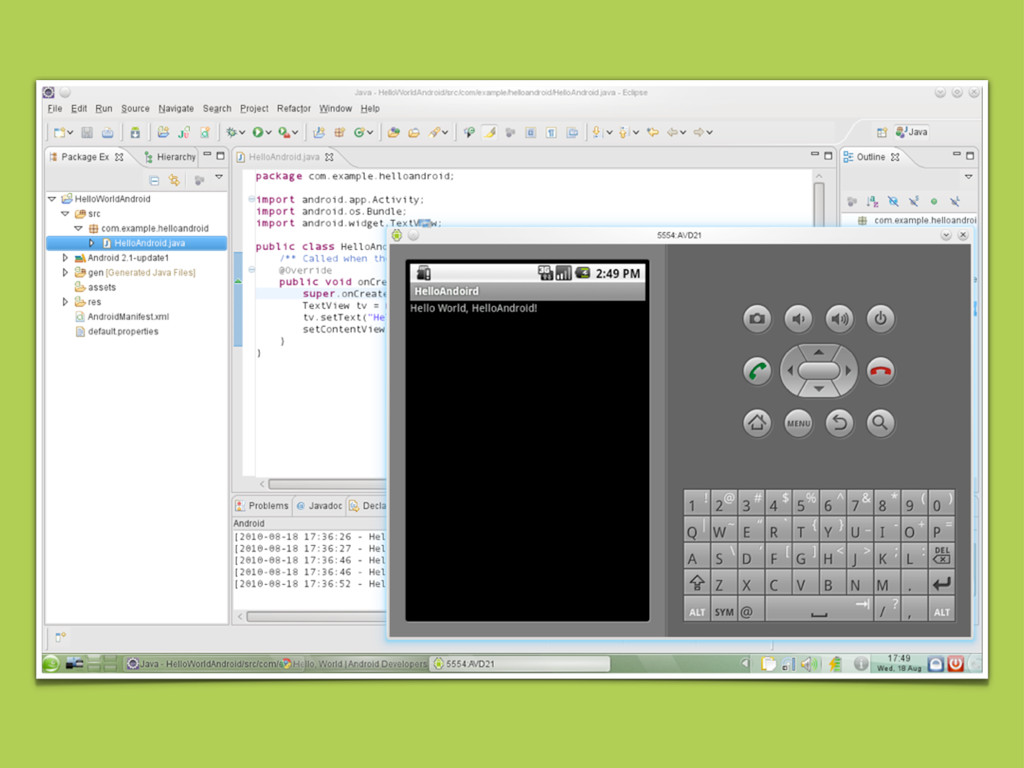Lower volume with emulator volume-down button
The width and height of the screenshot is (1024, 768).
[x=798, y=319]
